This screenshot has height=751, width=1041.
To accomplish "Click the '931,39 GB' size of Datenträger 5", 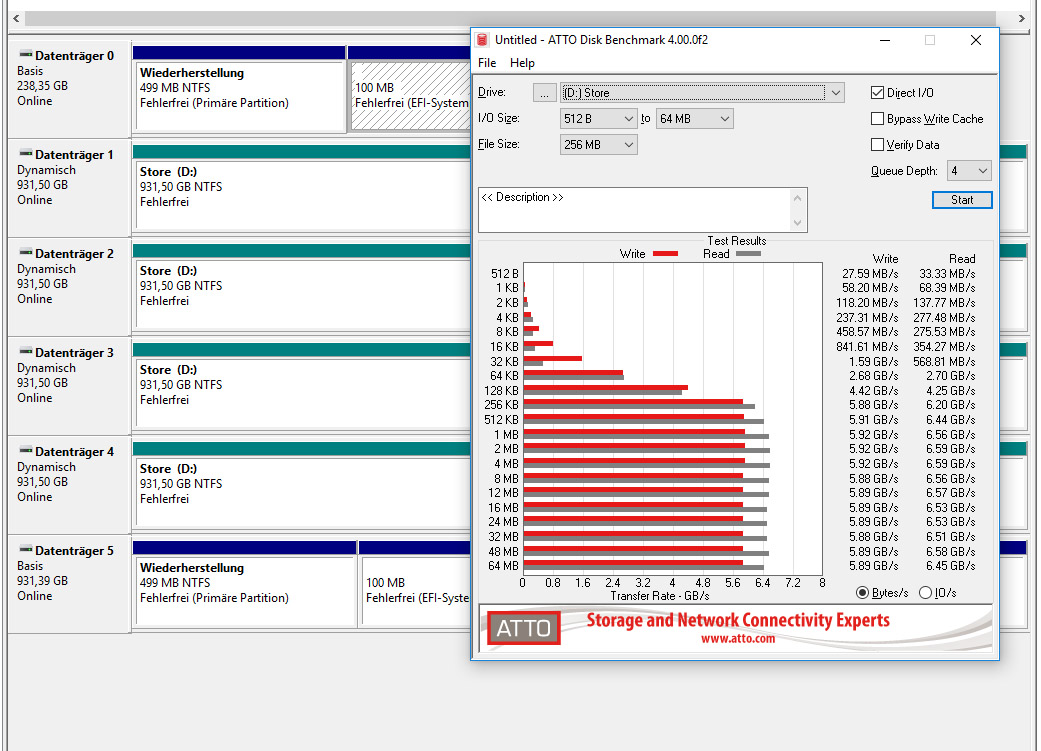I will (x=42, y=580).
